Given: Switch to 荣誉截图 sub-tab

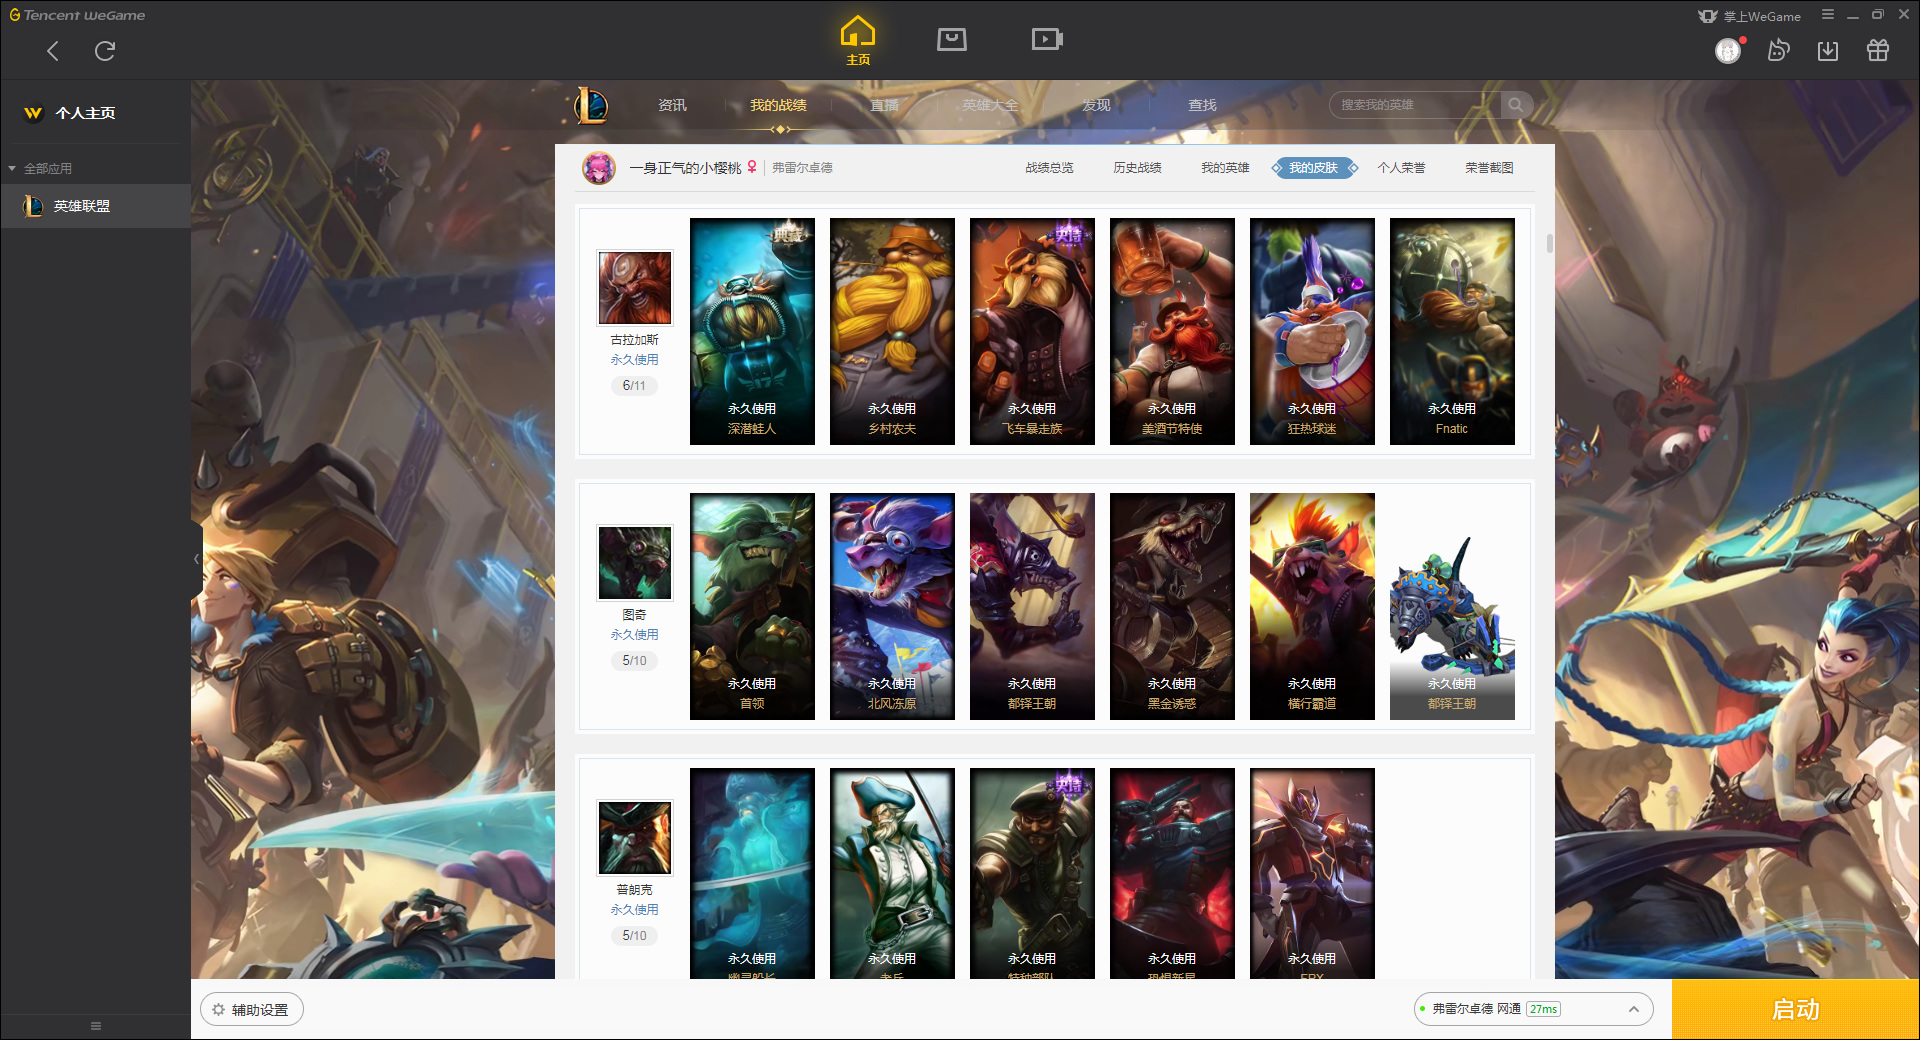Looking at the screenshot, I should (x=1489, y=168).
